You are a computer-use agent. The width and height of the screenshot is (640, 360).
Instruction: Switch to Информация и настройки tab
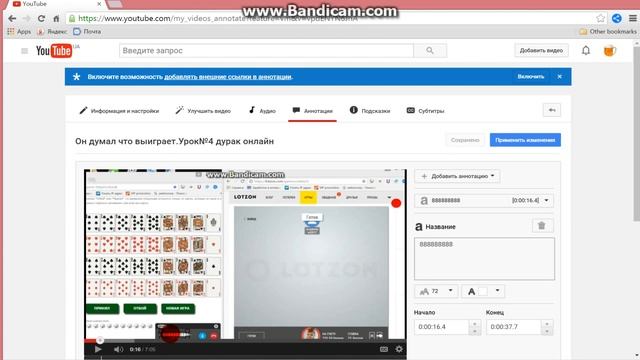119,111
